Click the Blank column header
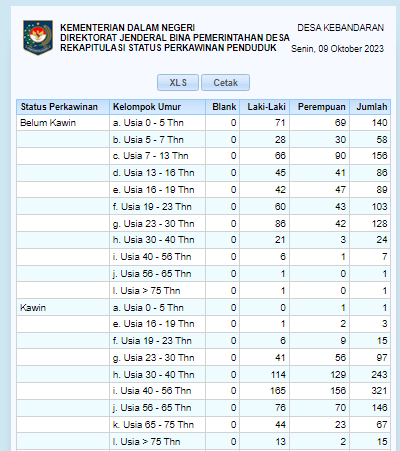This screenshot has height=451, width=400. pyautogui.click(x=223, y=107)
